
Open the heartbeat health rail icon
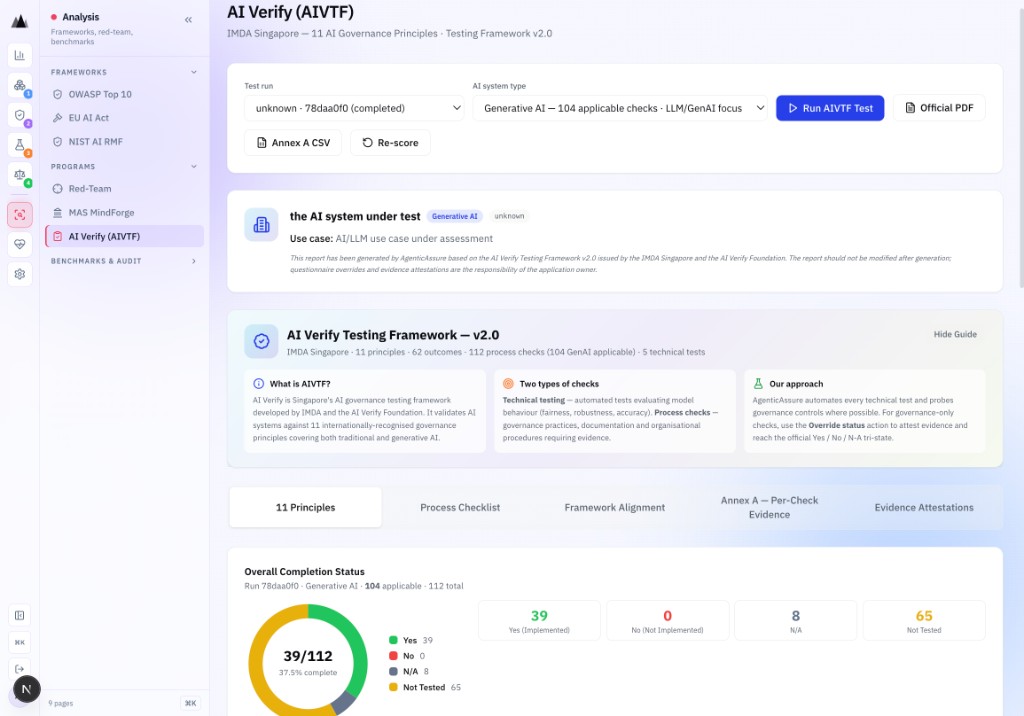tap(20, 244)
